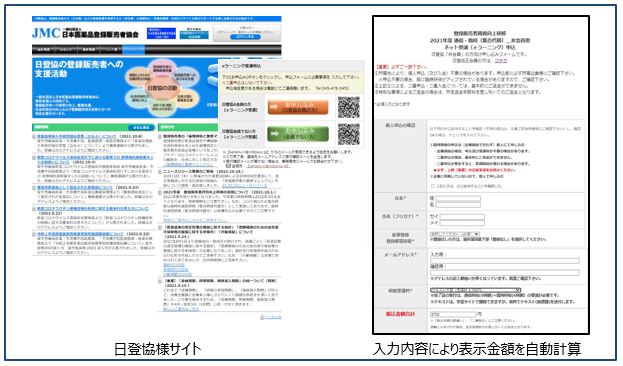Select the QR code beside the orange button
The height and width of the screenshot is (366, 623).
(x=348, y=107)
